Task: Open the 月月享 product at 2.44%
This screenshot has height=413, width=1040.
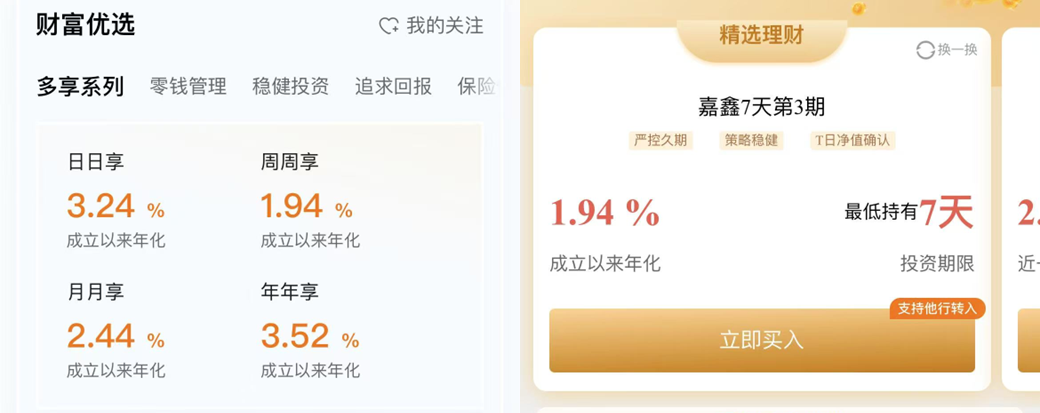Action: pyautogui.click(x=116, y=330)
